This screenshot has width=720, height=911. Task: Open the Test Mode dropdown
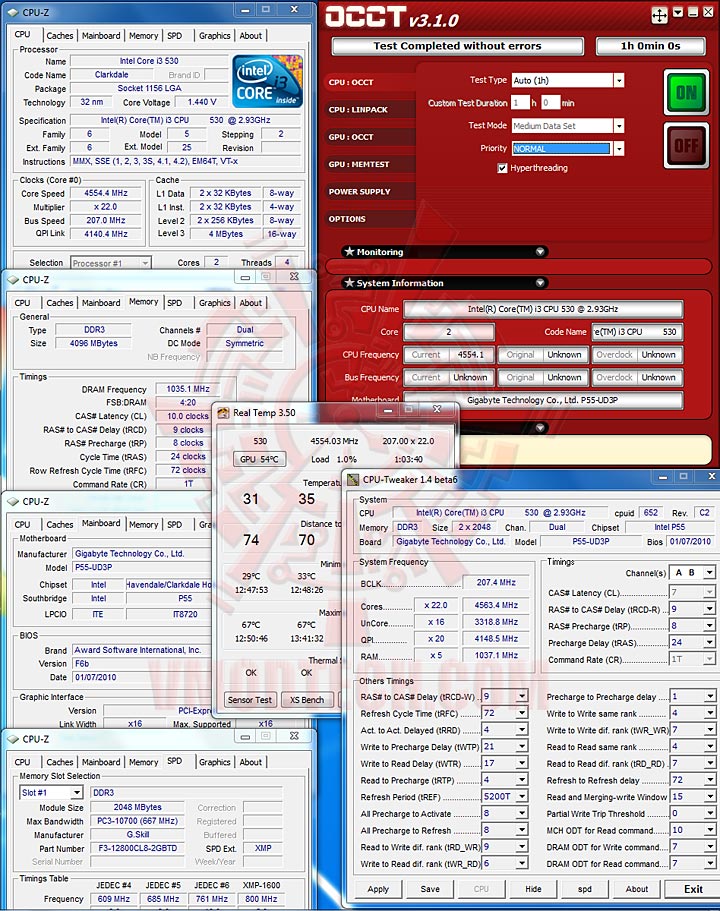[x=619, y=125]
